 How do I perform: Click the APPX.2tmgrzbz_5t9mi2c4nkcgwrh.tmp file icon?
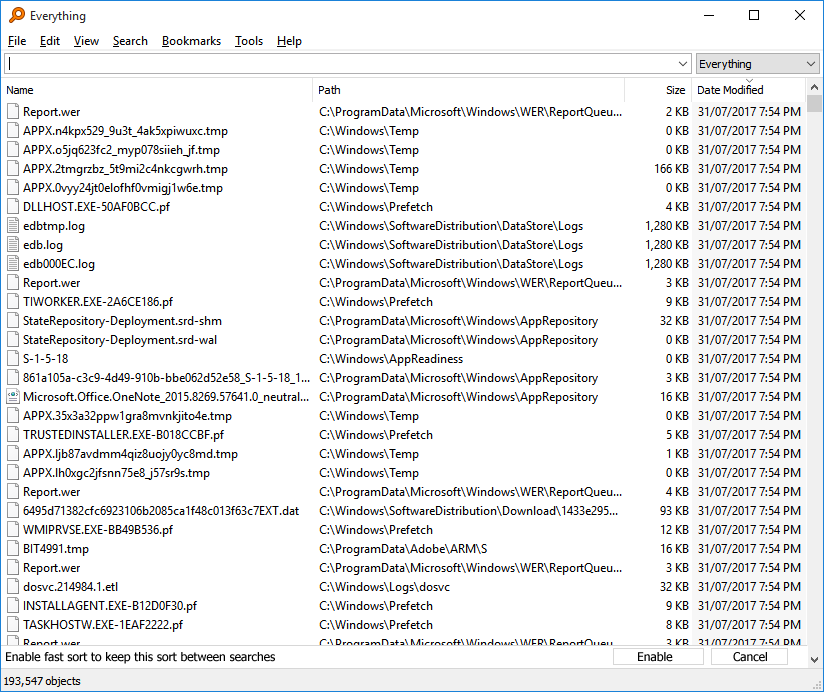[13, 169]
